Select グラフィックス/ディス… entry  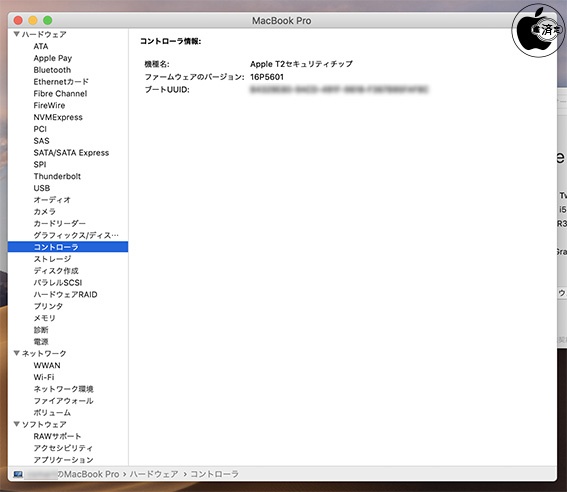tap(76, 235)
